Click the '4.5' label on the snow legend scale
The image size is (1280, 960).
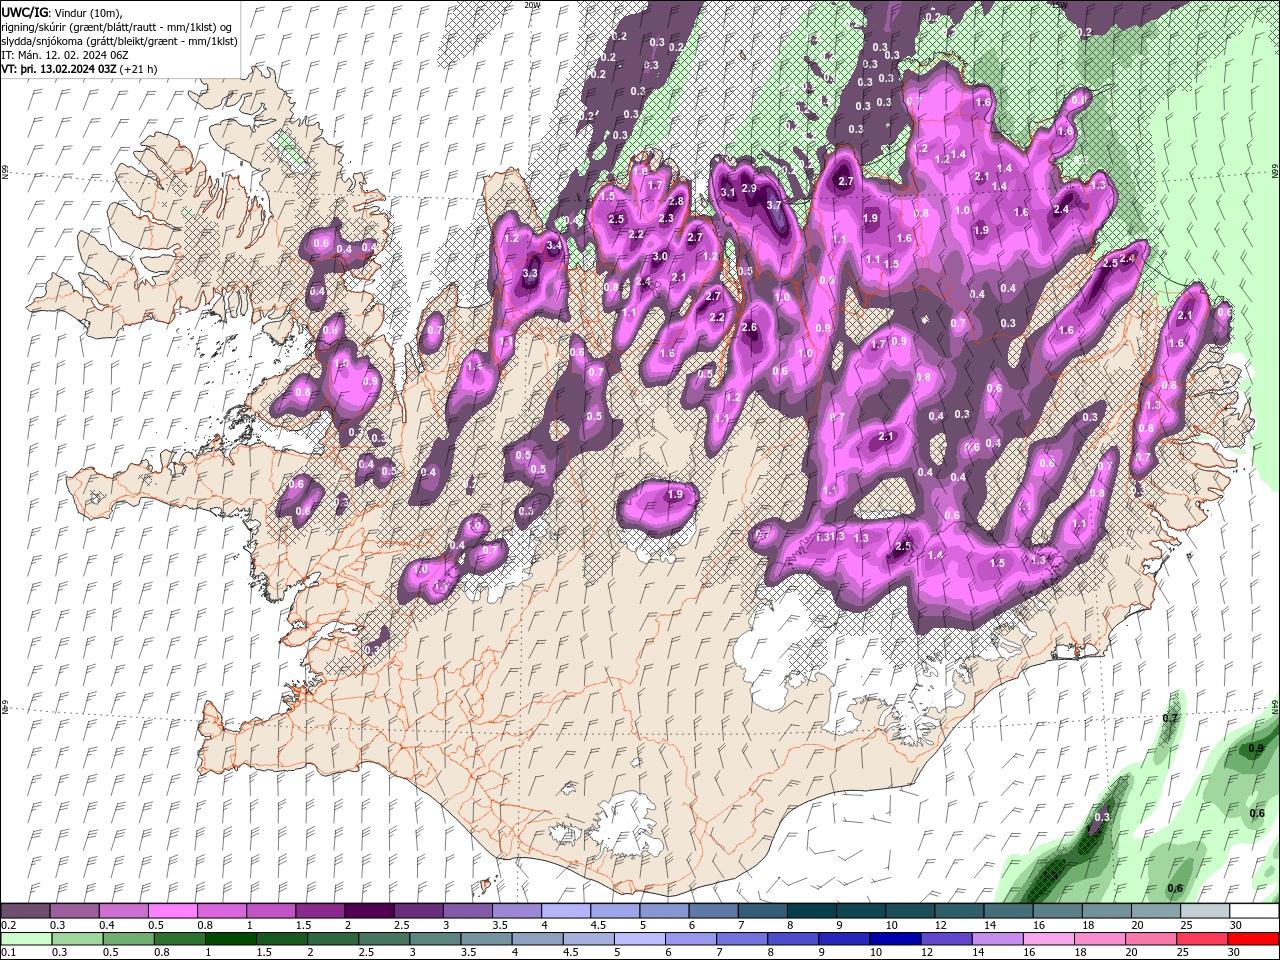tap(598, 925)
